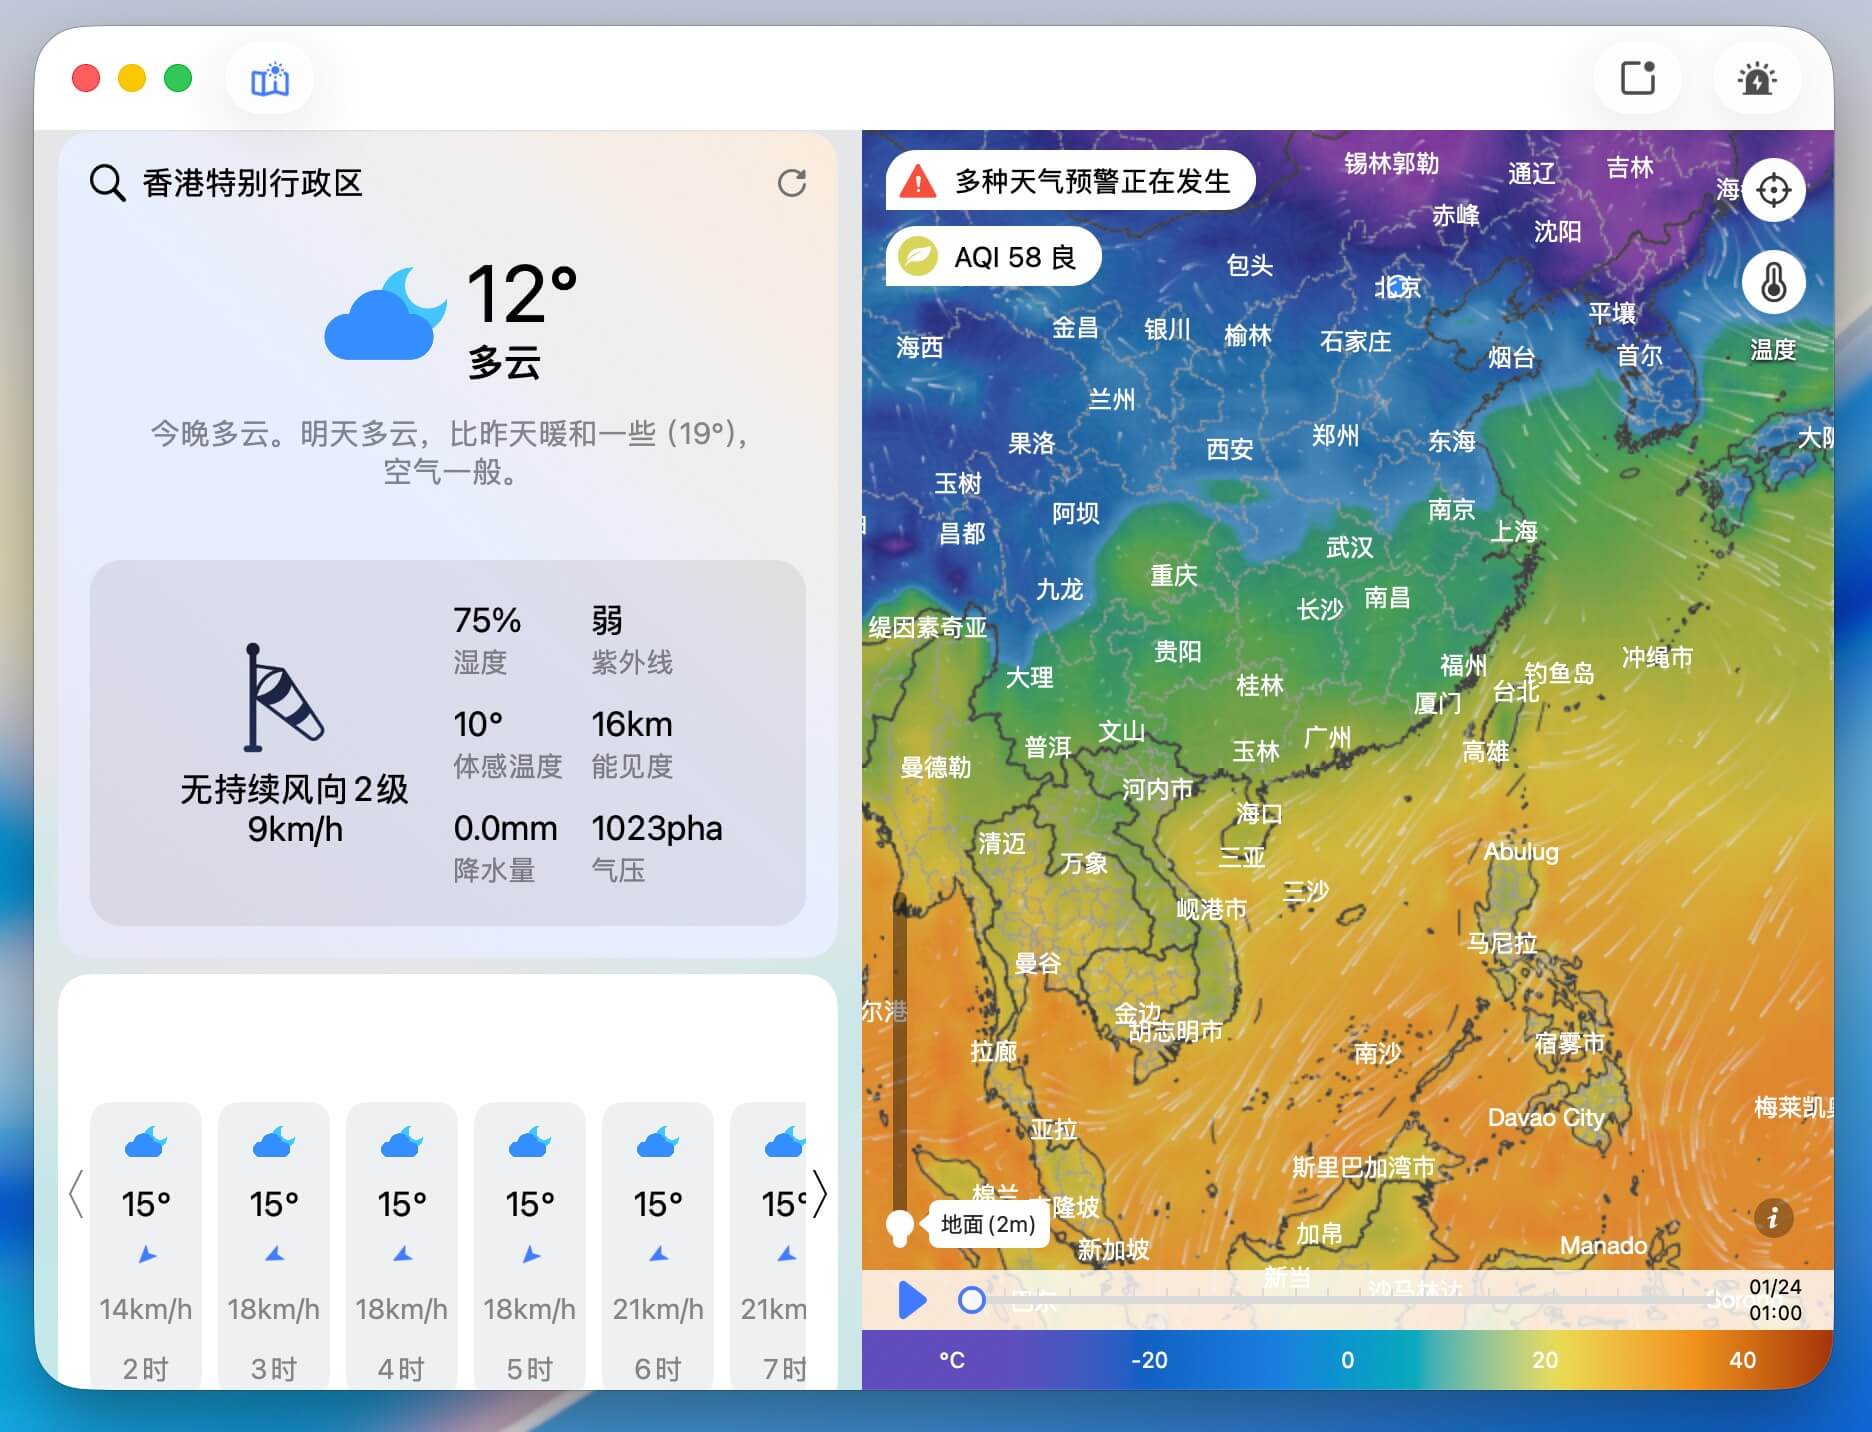Open the 地面 (2m) altitude label
Viewport: 1872px width, 1432px height.
click(988, 1225)
